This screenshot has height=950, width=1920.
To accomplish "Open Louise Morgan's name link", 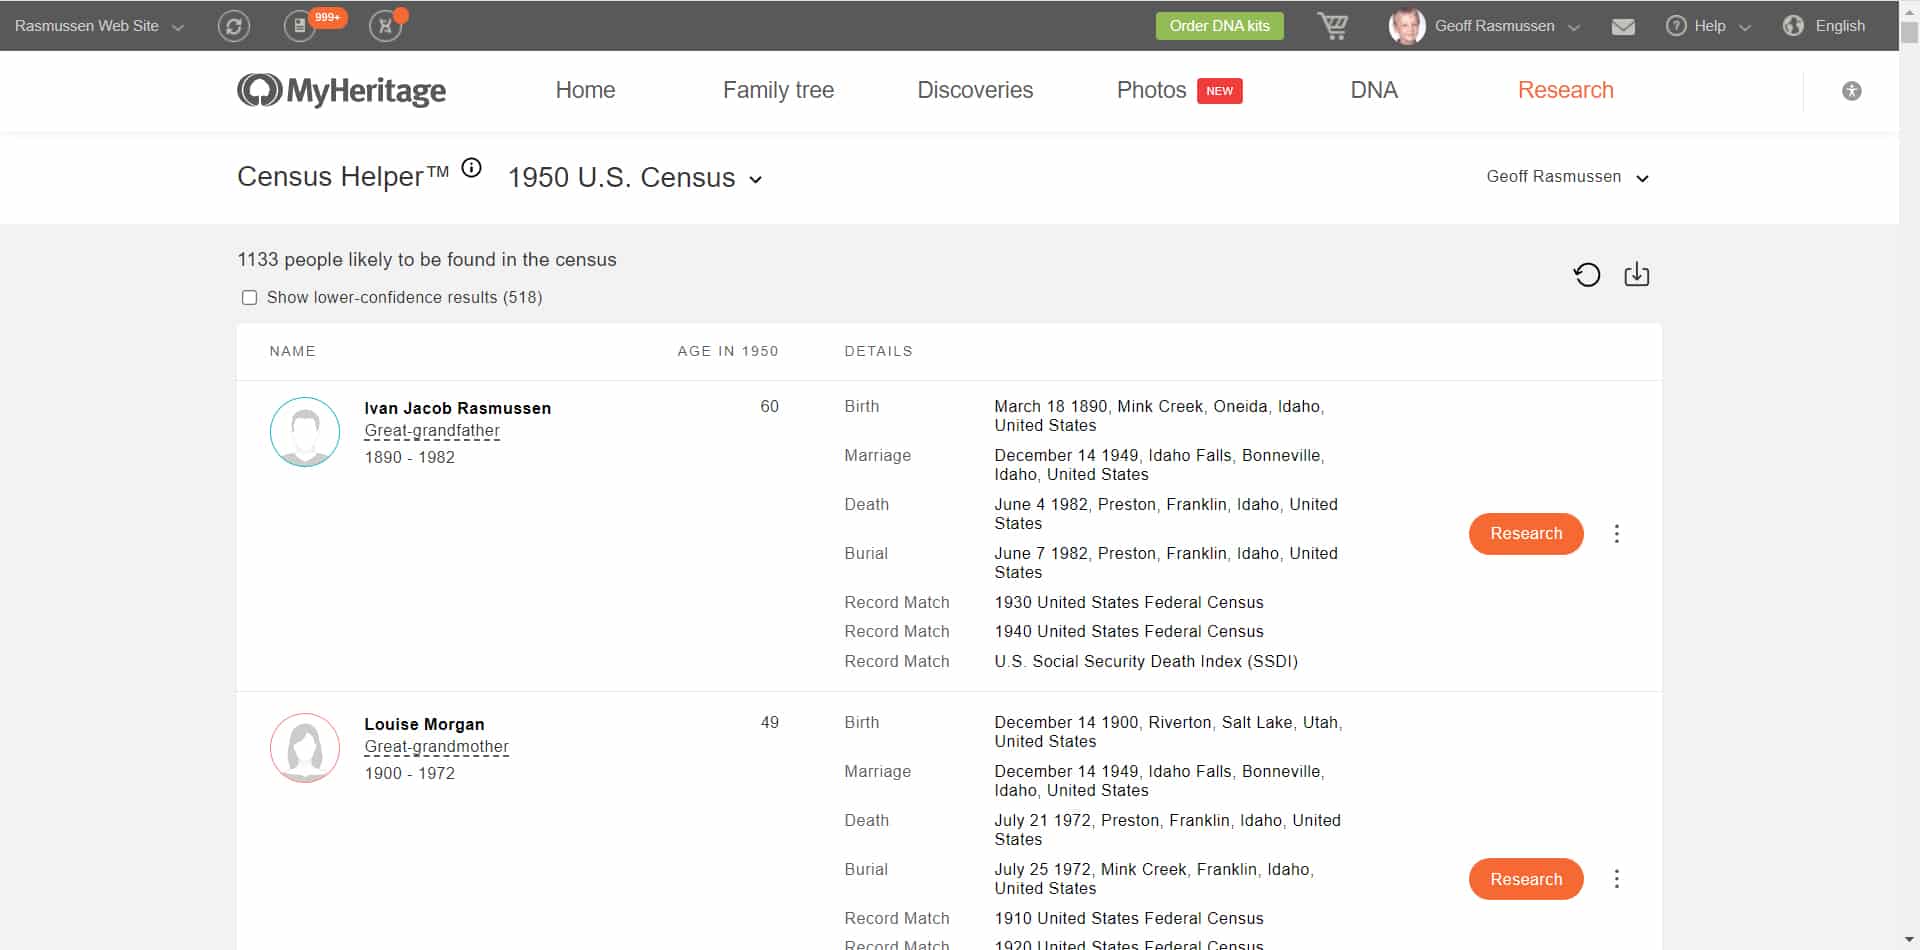I will tap(424, 724).
